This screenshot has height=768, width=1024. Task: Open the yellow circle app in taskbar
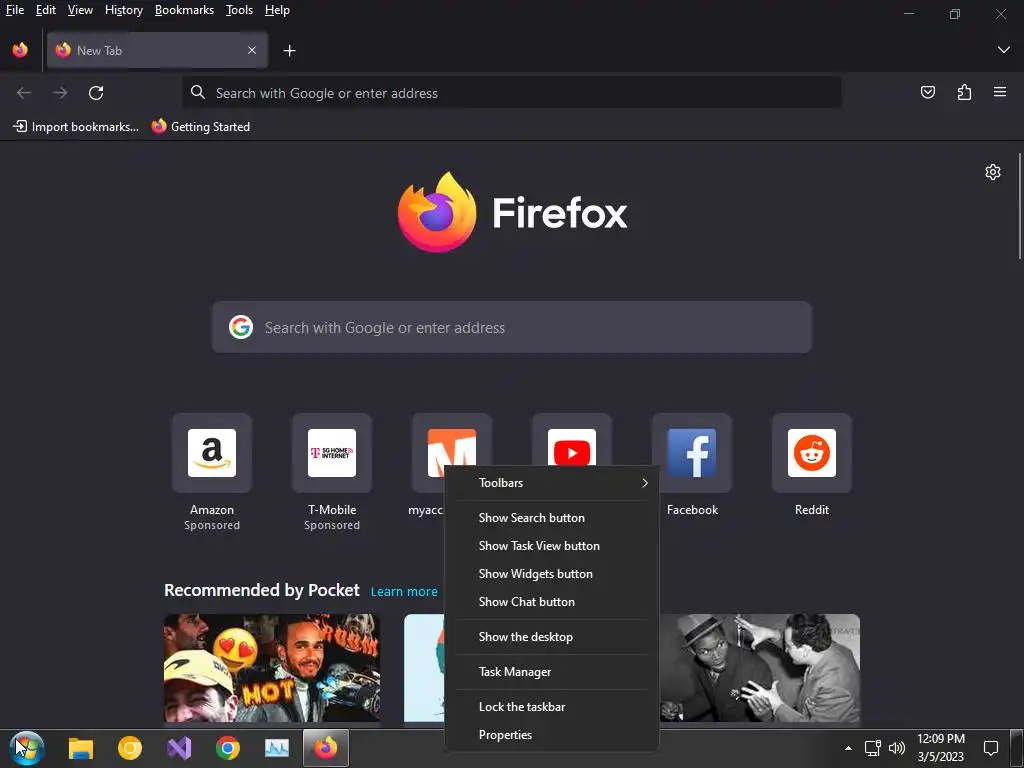pyautogui.click(x=129, y=748)
